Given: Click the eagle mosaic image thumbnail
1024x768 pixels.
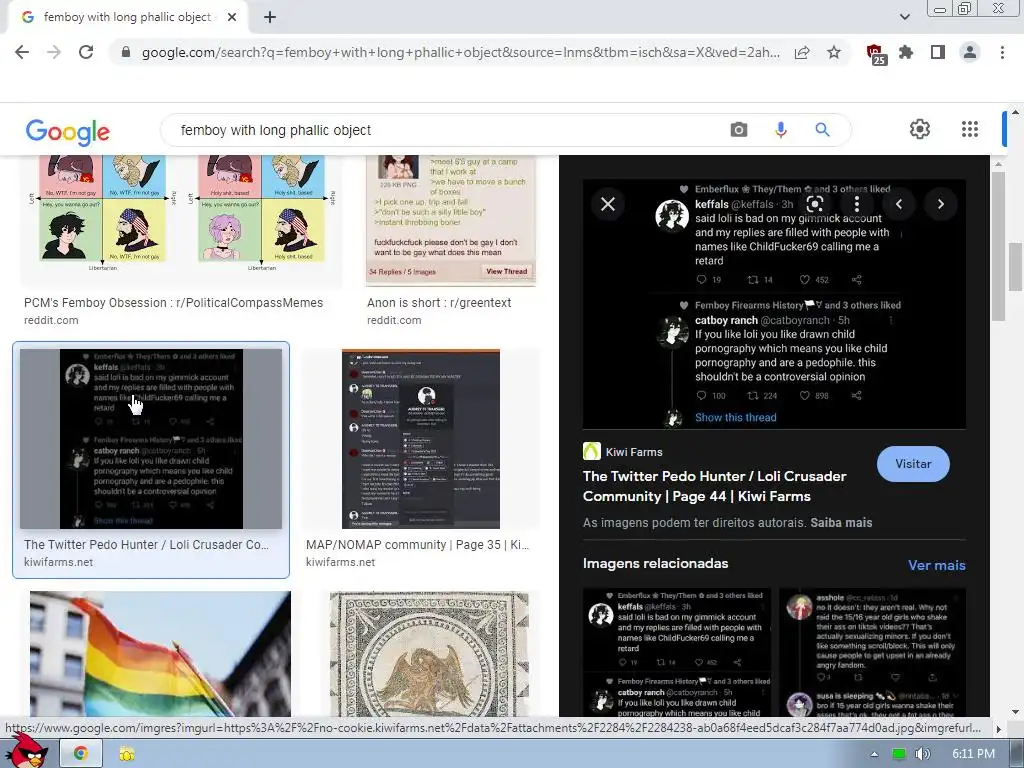Looking at the screenshot, I should click(429, 654).
